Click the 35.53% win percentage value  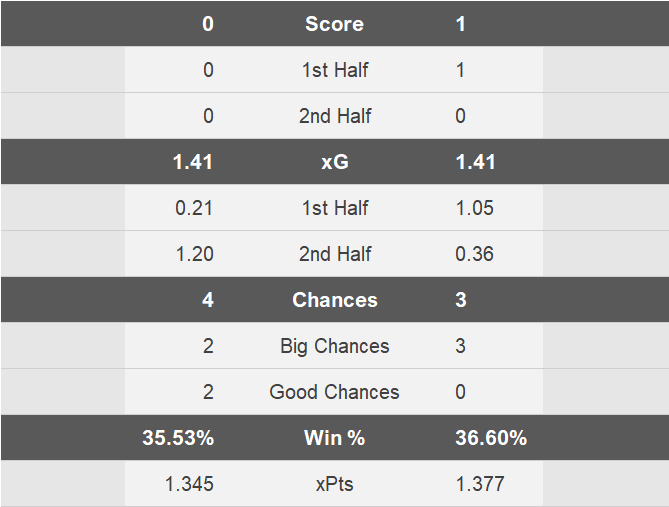click(178, 438)
